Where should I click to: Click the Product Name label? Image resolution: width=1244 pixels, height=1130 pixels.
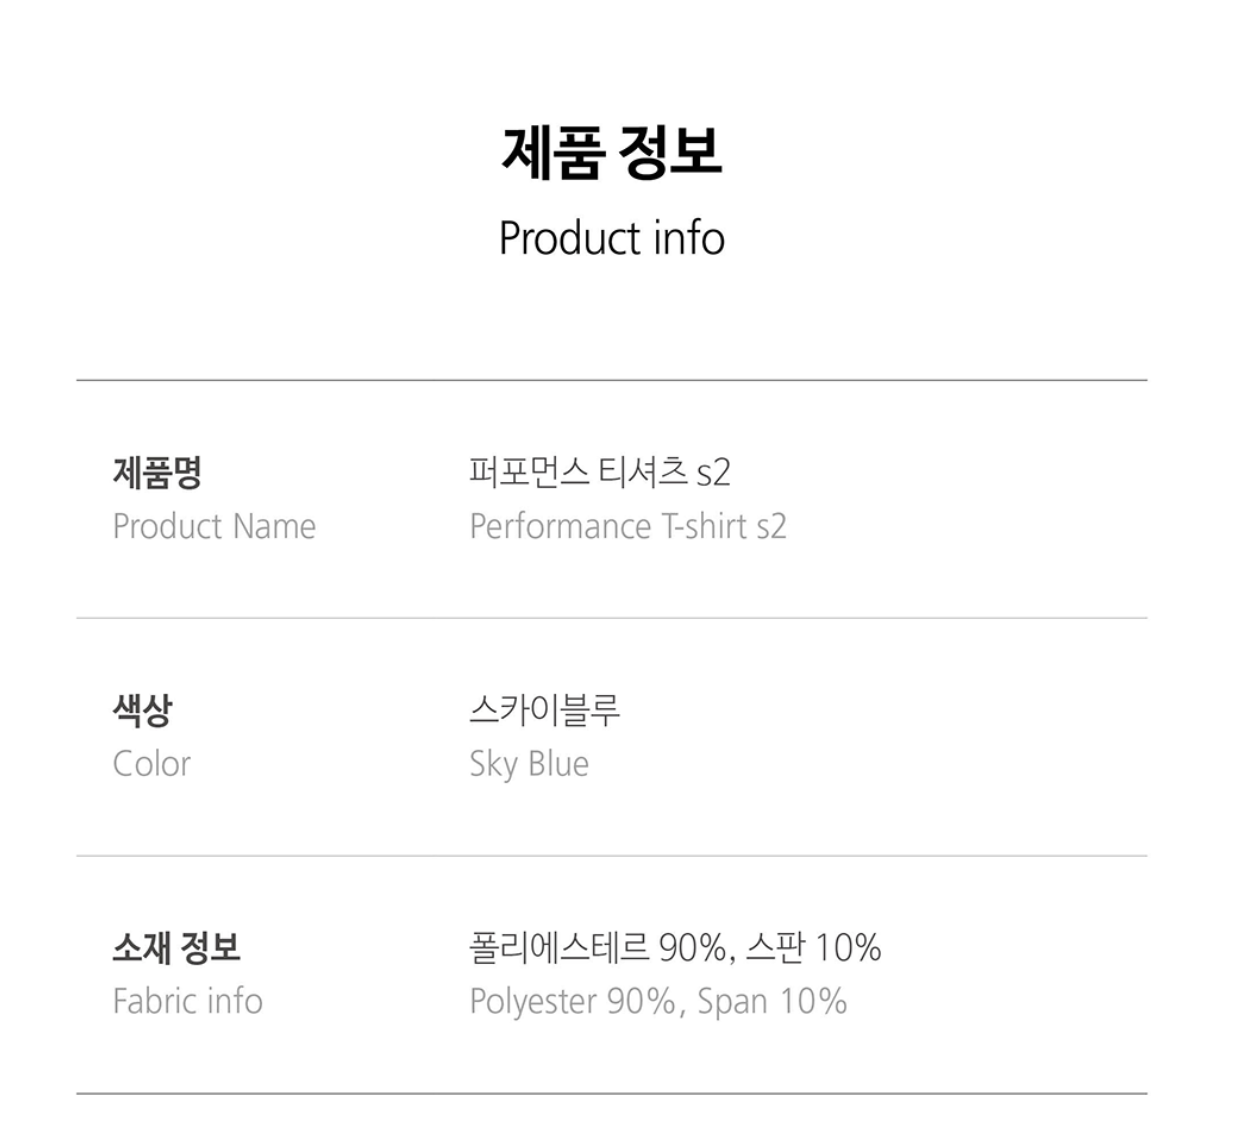click(214, 526)
